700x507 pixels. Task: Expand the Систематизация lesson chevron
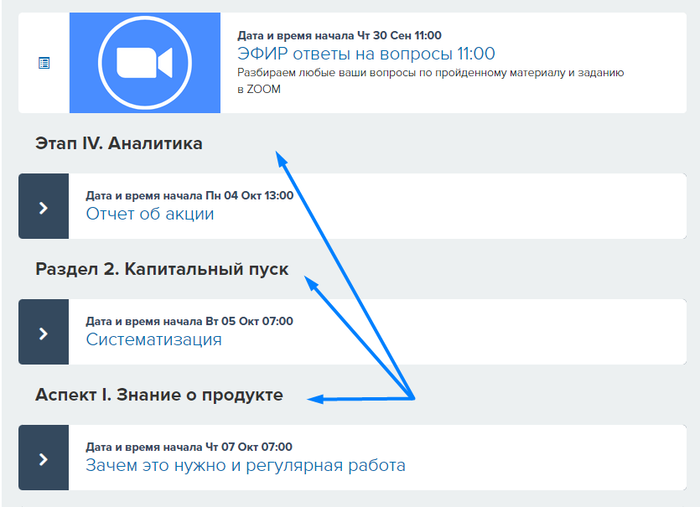coord(43,332)
